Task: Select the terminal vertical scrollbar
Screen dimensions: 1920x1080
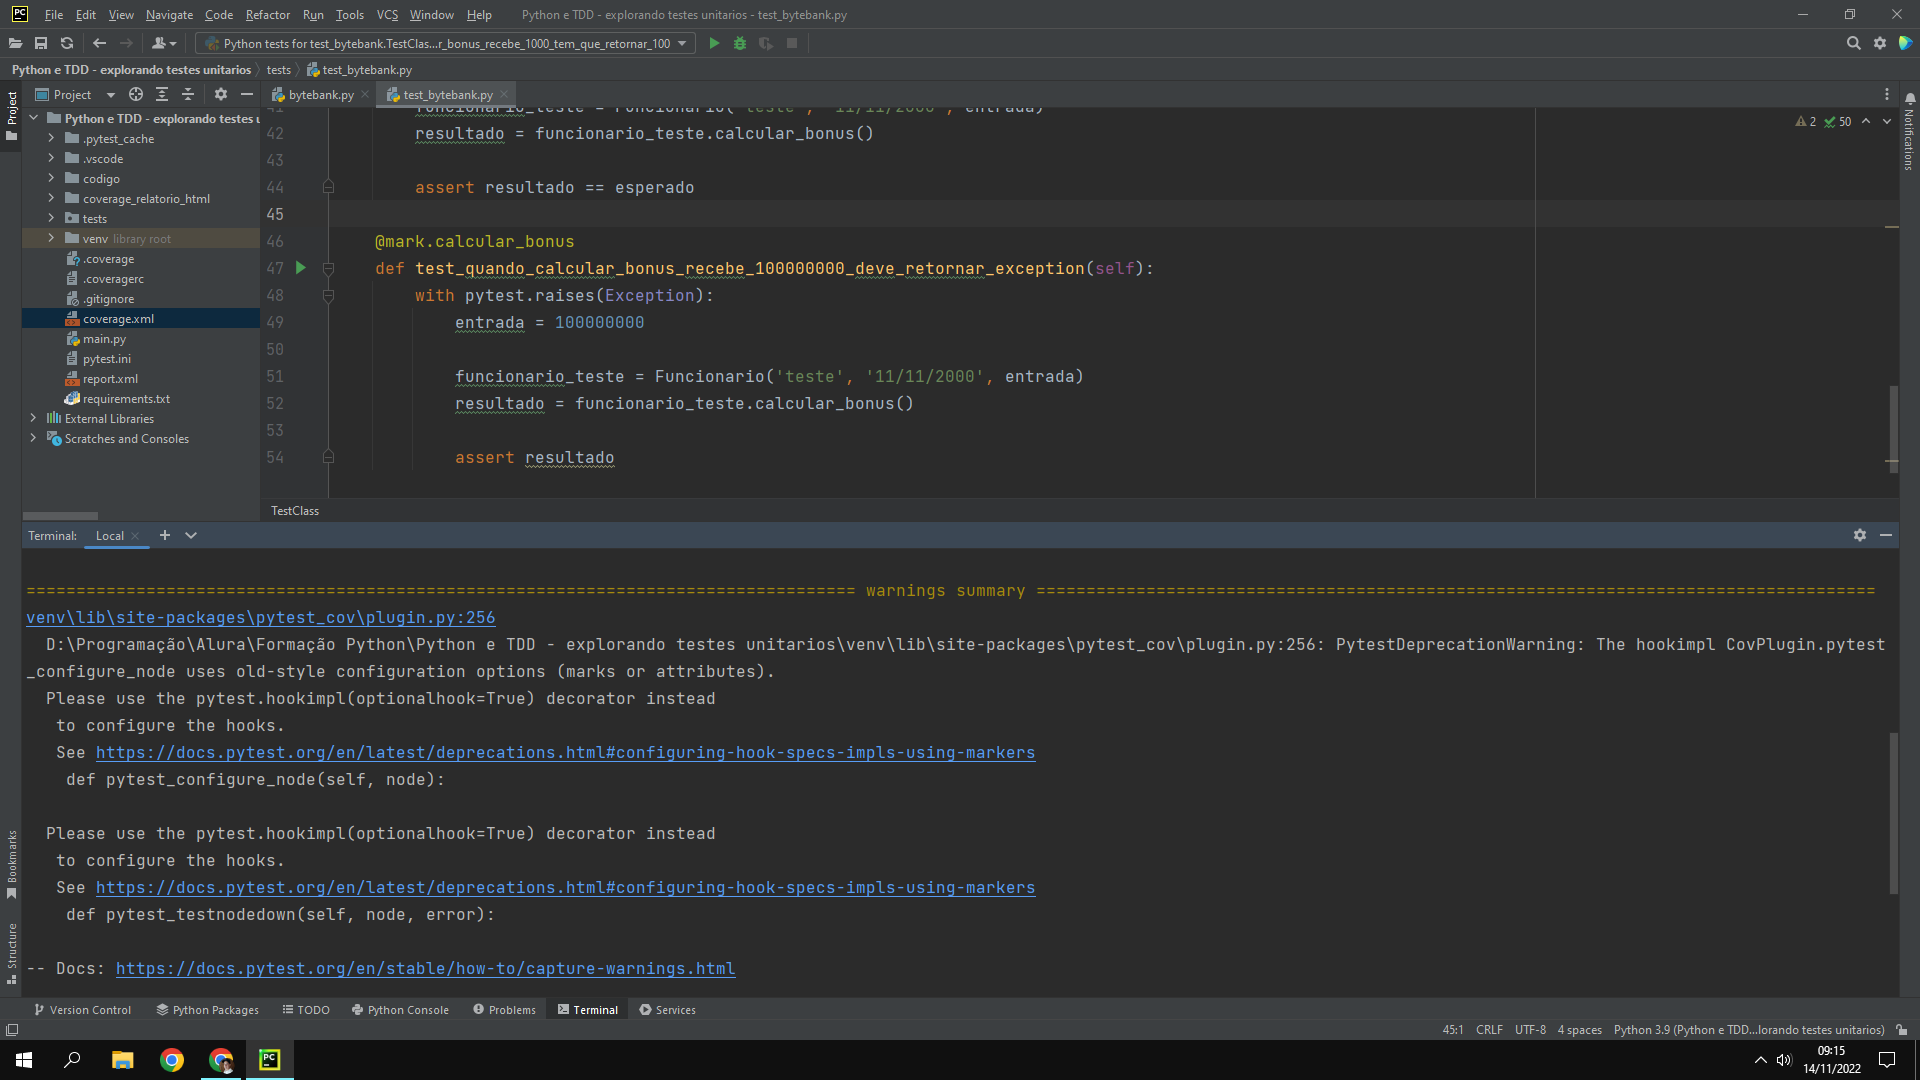Action: [x=1894, y=813]
